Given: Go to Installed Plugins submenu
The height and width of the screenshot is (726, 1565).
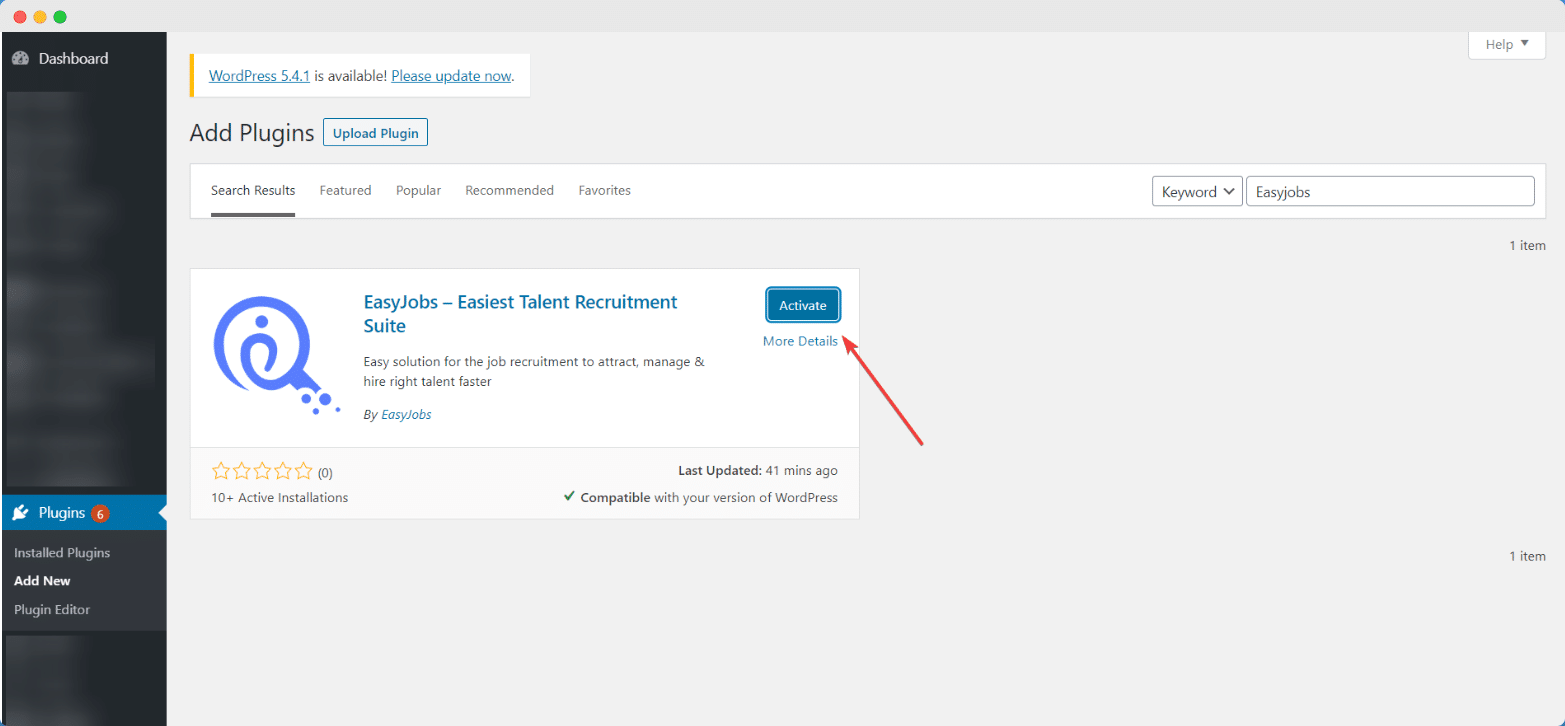Looking at the screenshot, I should pyautogui.click(x=62, y=552).
